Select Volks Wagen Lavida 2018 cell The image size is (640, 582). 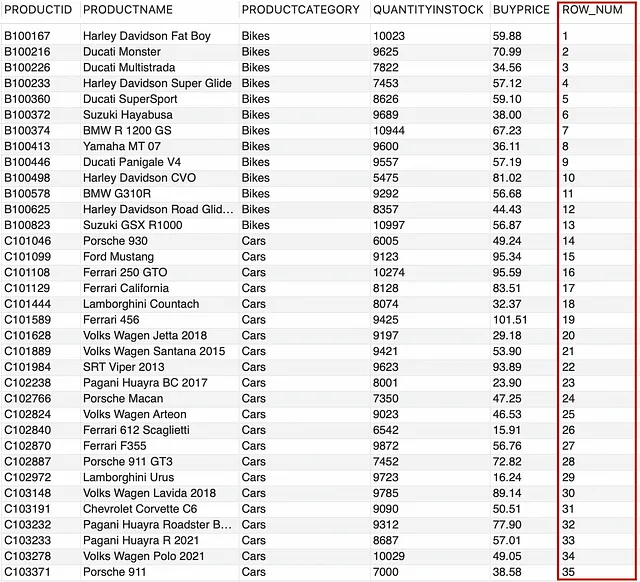pos(149,493)
